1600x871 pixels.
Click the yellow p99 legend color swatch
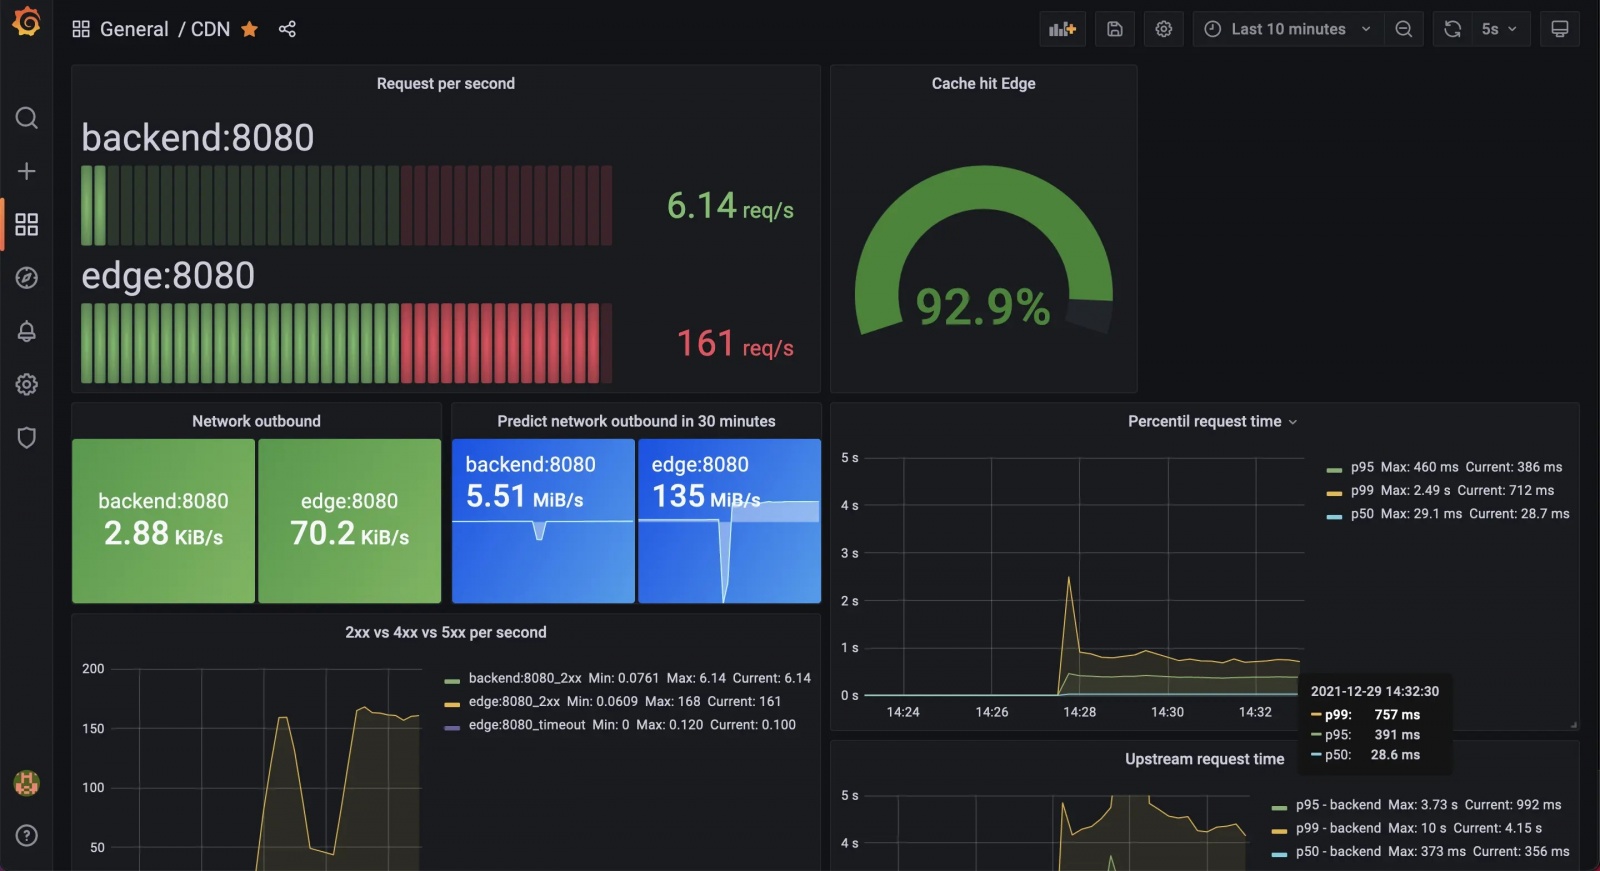click(1334, 493)
